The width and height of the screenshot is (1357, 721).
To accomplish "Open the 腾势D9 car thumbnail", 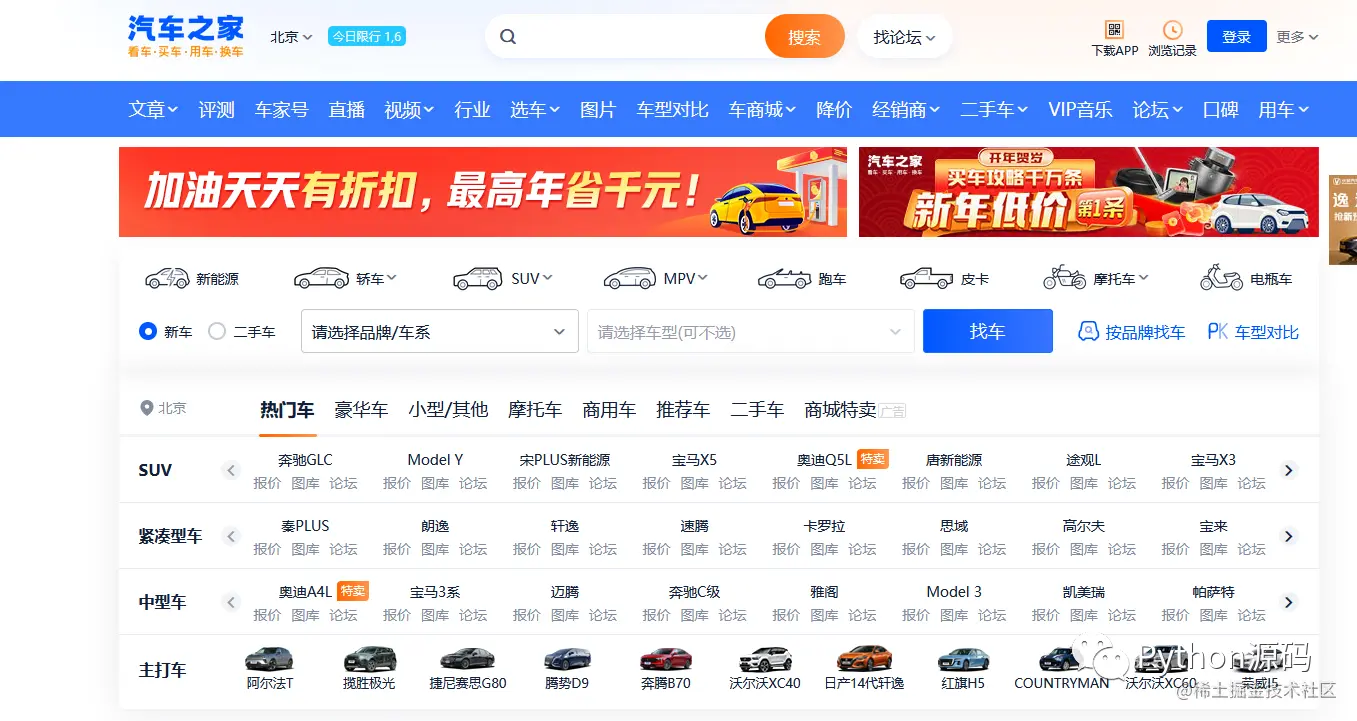I will [567, 659].
